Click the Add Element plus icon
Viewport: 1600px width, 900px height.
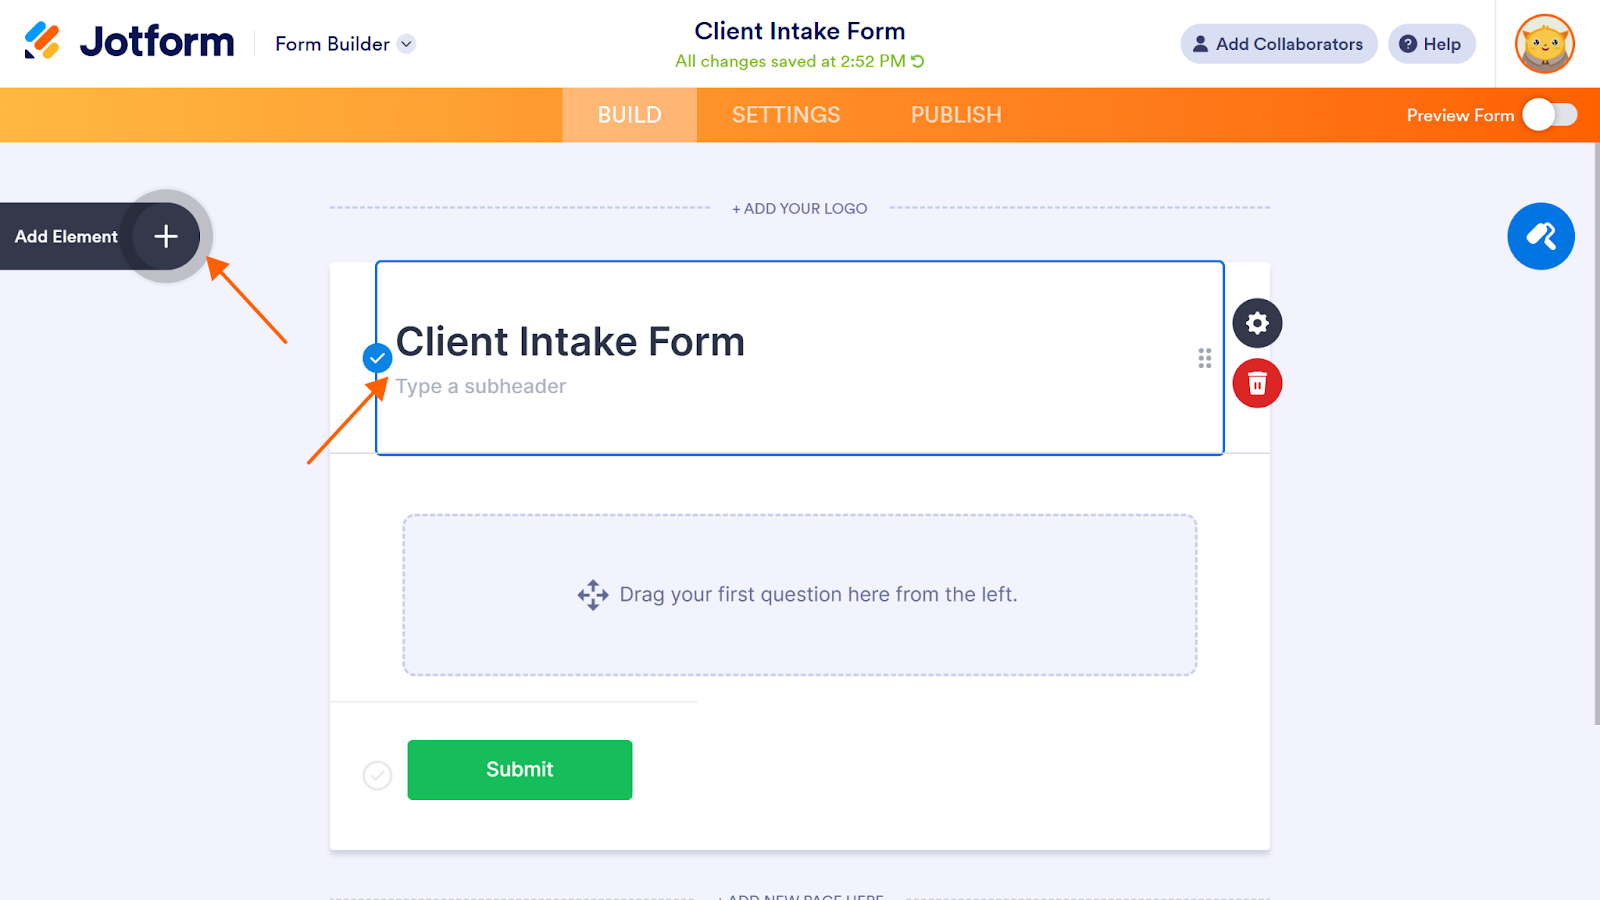[x=166, y=237]
